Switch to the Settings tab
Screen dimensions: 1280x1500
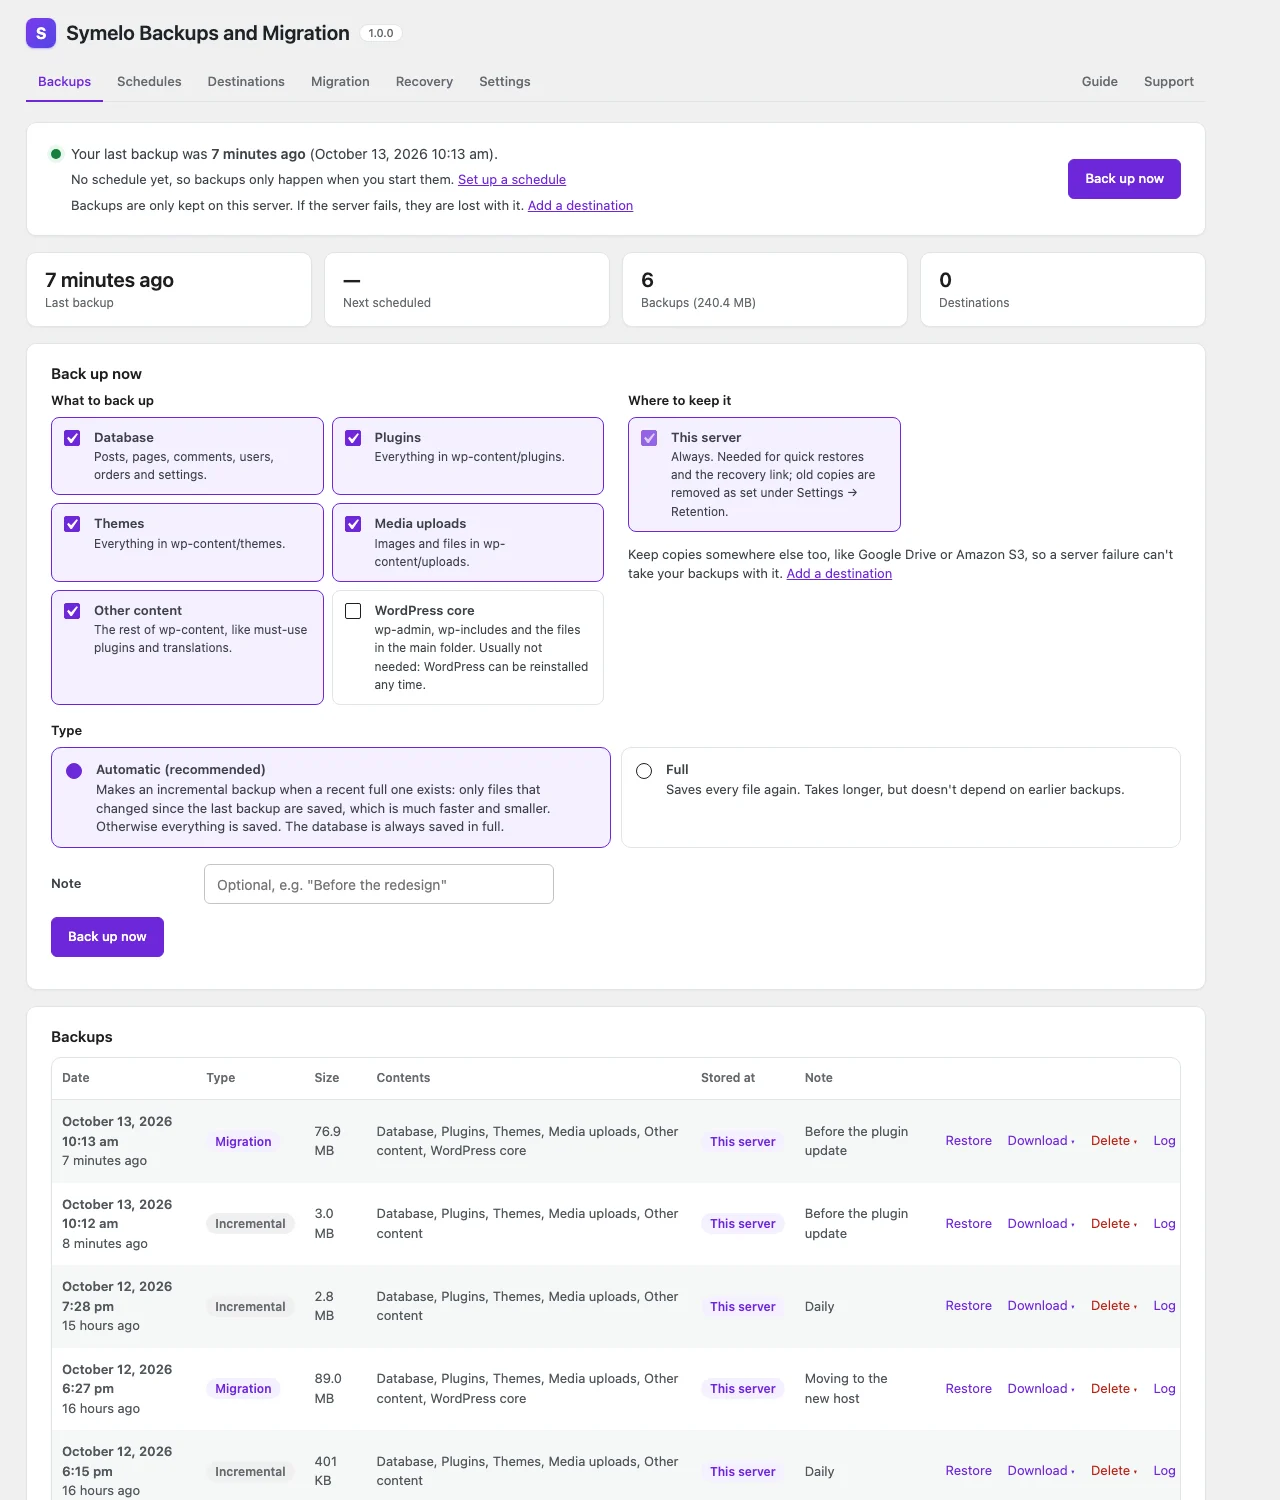pyautogui.click(x=504, y=82)
